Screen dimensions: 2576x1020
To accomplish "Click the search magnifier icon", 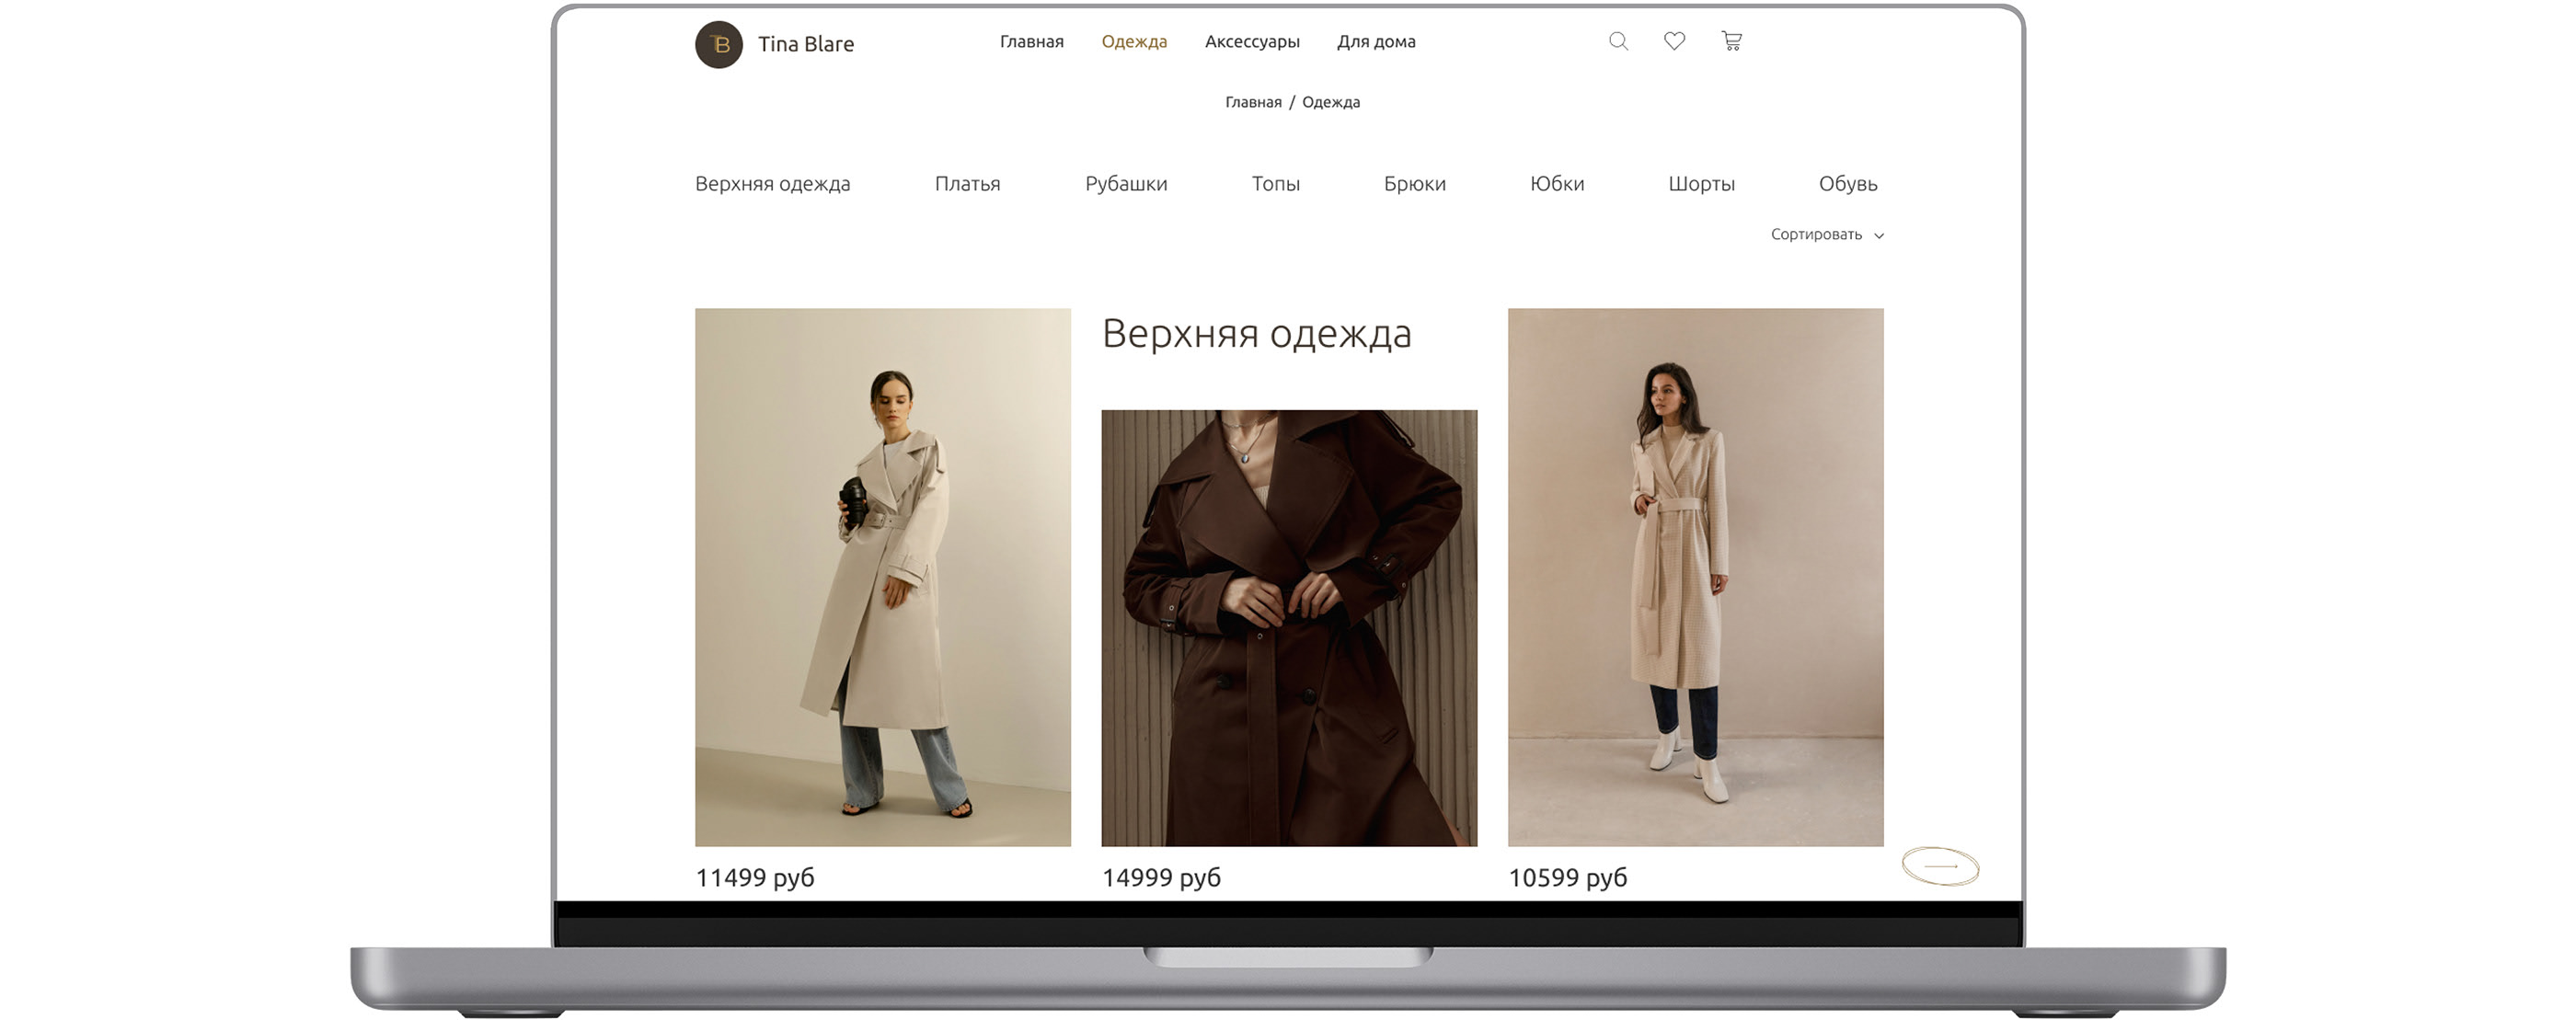I will (1618, 41).
